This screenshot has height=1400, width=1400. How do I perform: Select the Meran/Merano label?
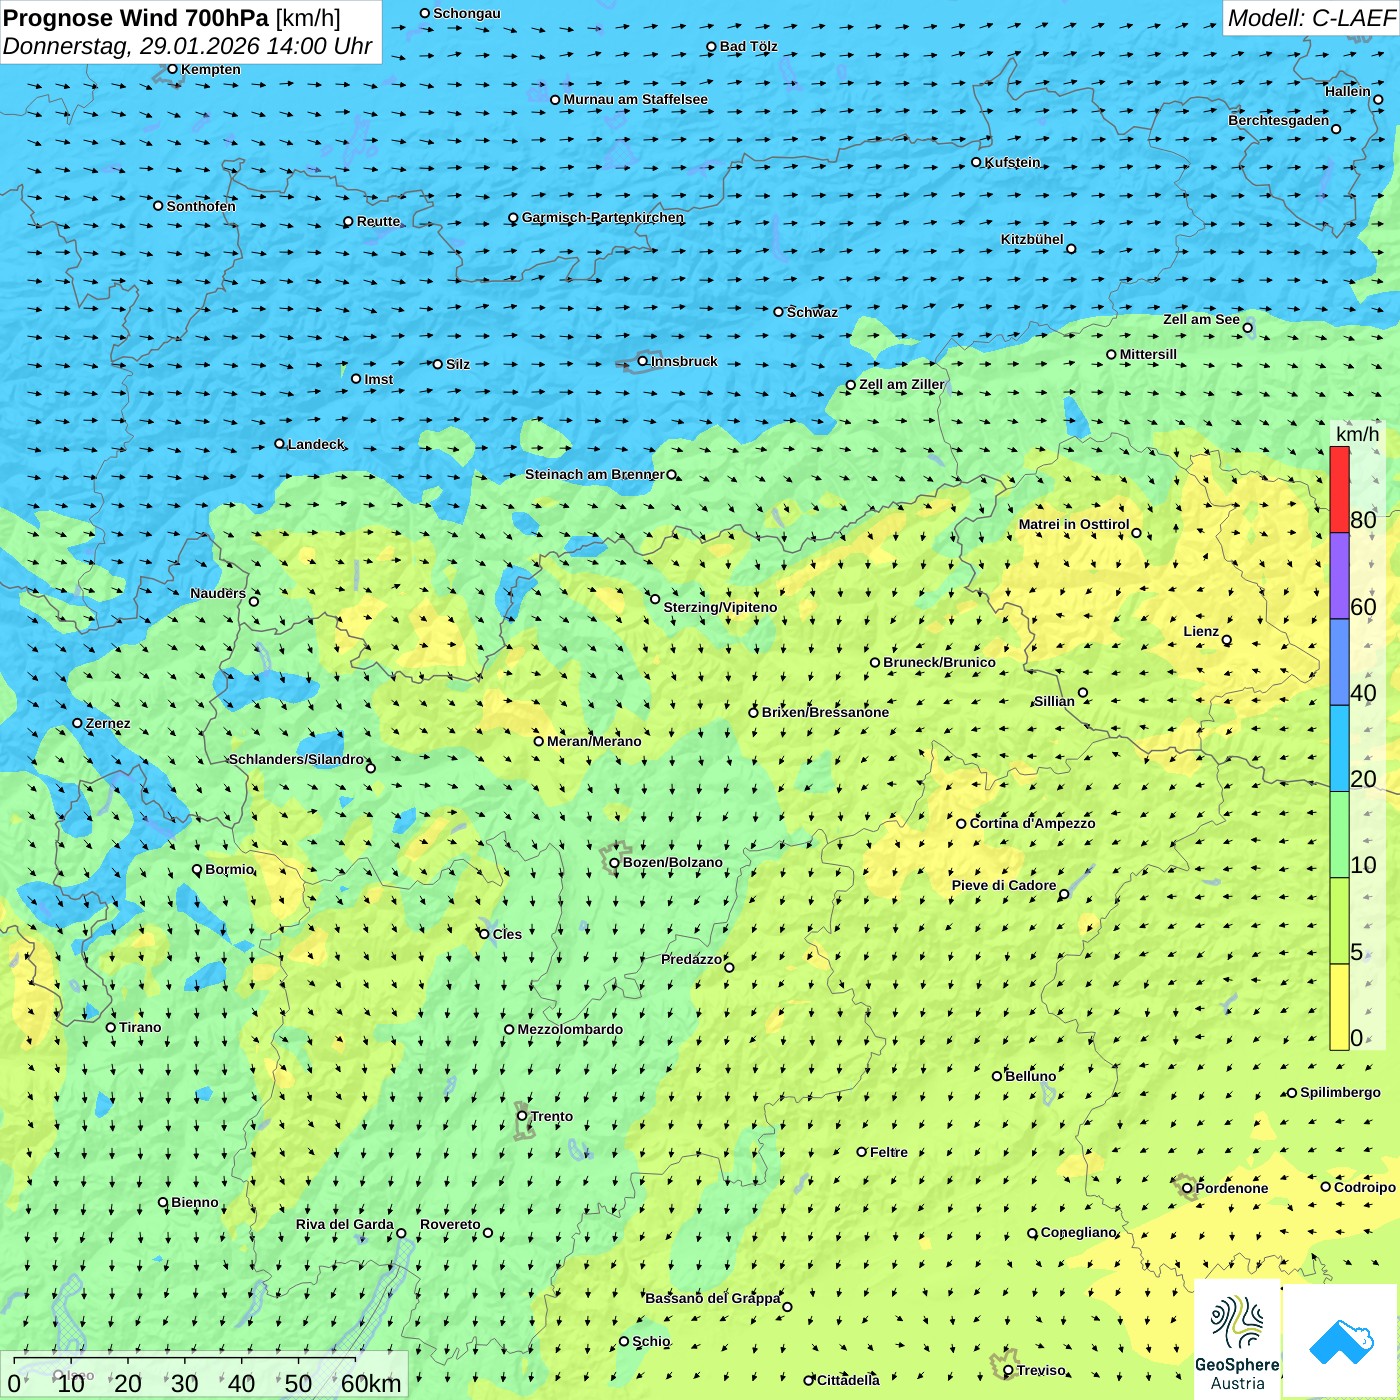tap(594, 741)
